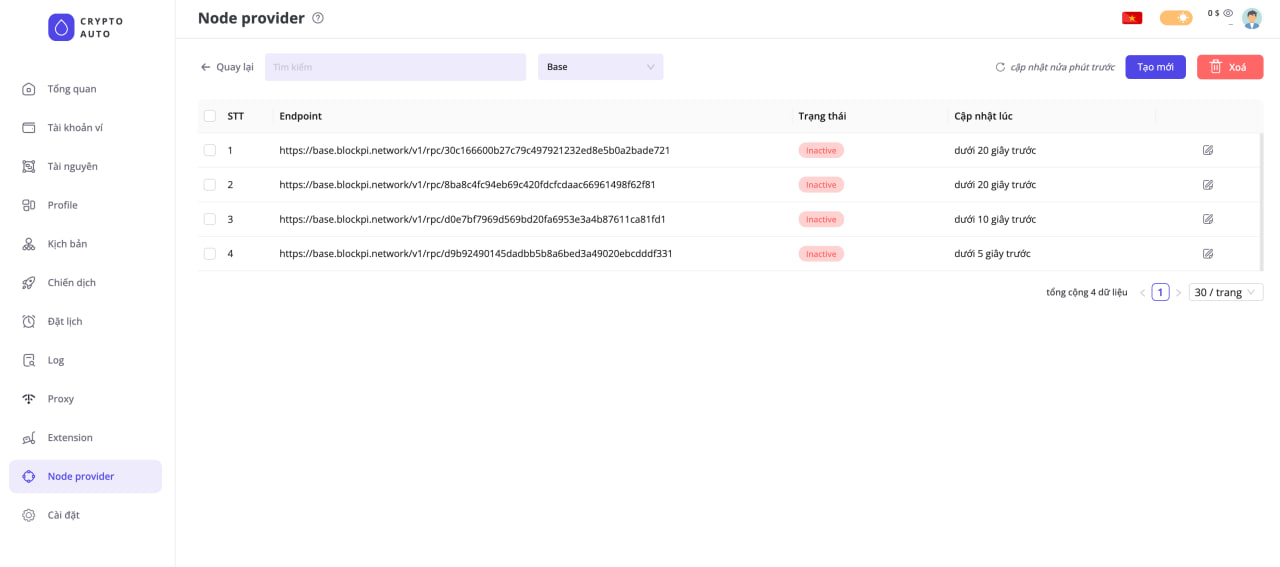Click the Vietnam flag language icon

pyautogui.click(x=1132, y=18)
